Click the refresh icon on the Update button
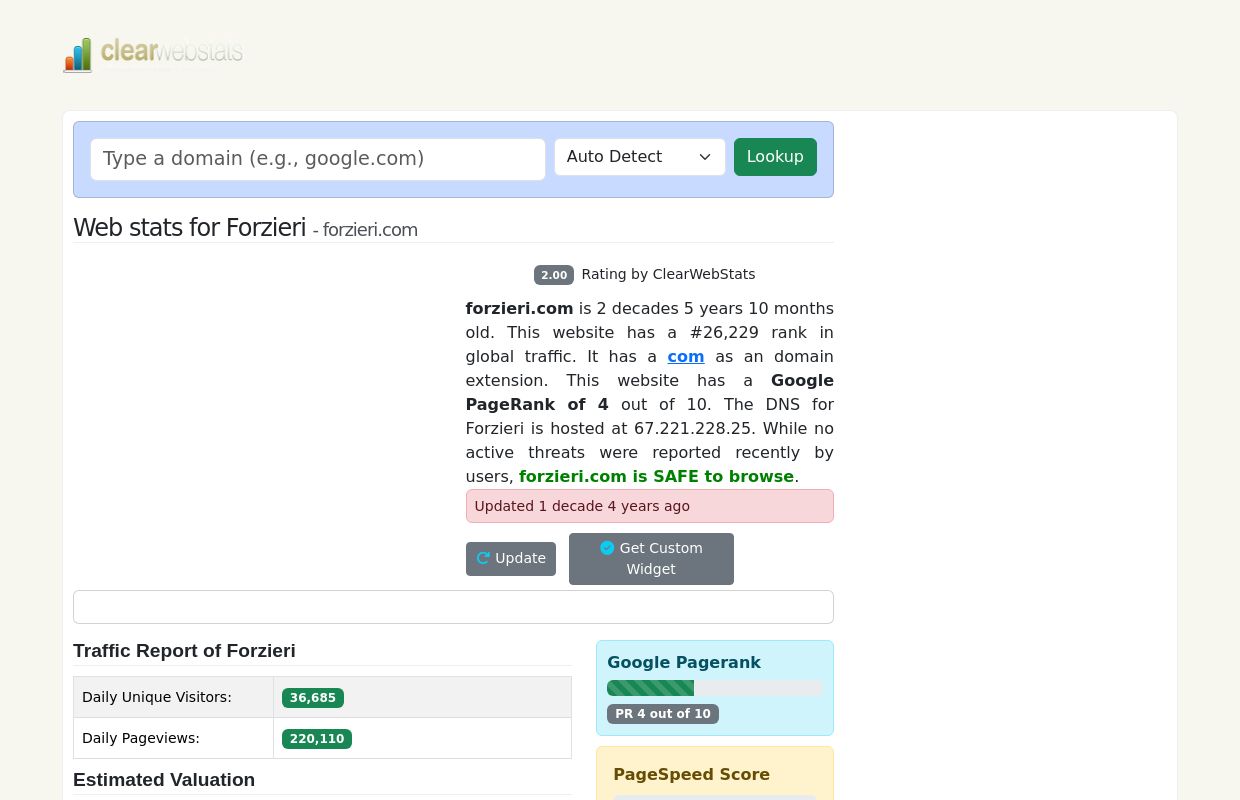Viewport: 1240px width, 800px height. tap(484, 558)
